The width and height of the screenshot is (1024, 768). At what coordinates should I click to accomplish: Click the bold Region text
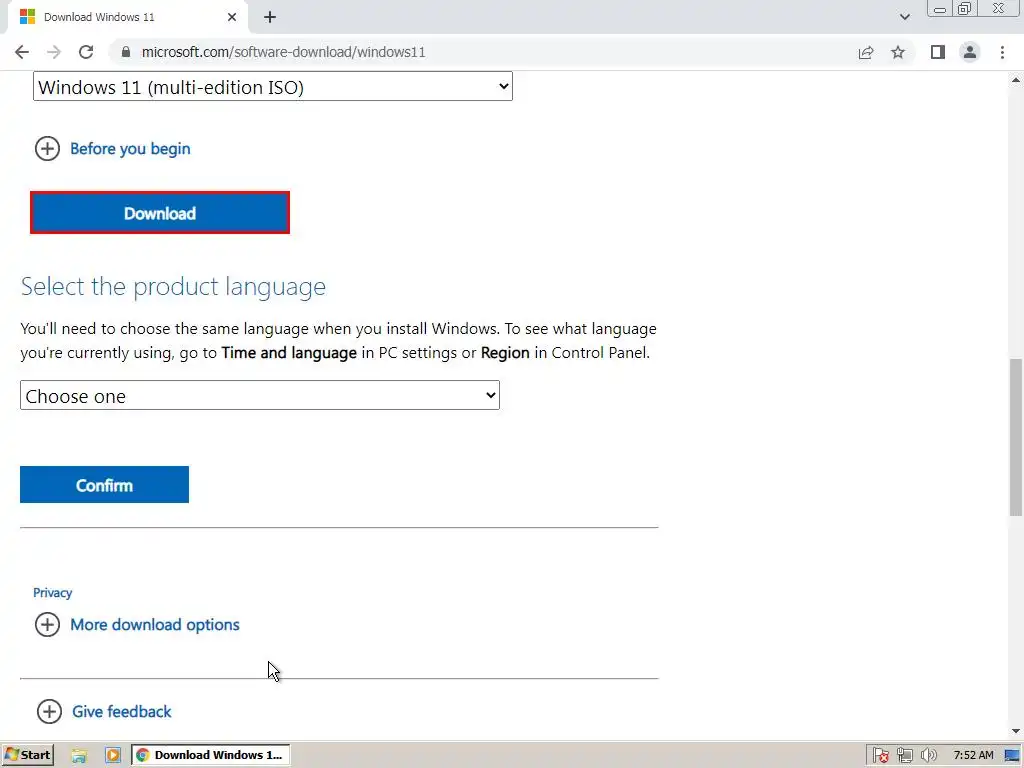pos(505,353)
